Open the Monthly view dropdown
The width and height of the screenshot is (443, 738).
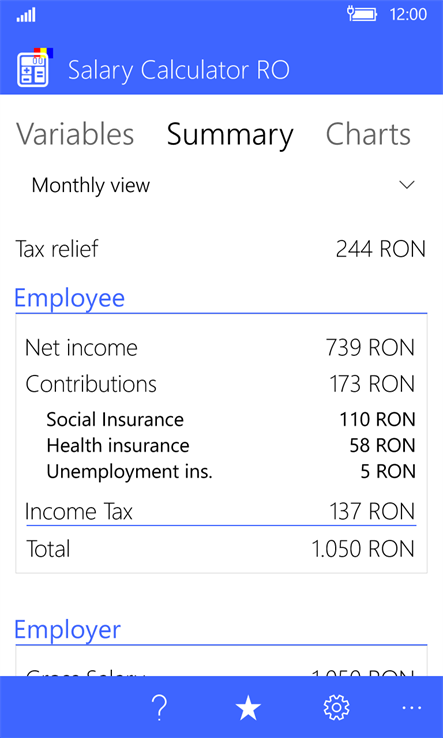[x=221, y=185]
